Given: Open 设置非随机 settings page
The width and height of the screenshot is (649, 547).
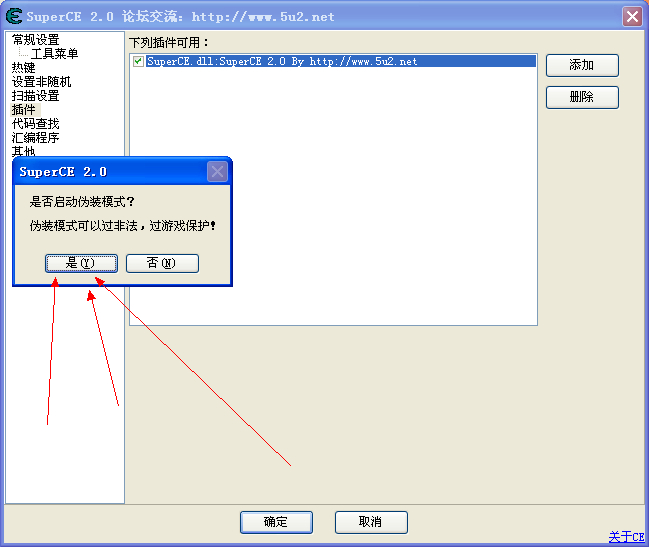Looking at the screenshot, I should (x=41, y=82).
